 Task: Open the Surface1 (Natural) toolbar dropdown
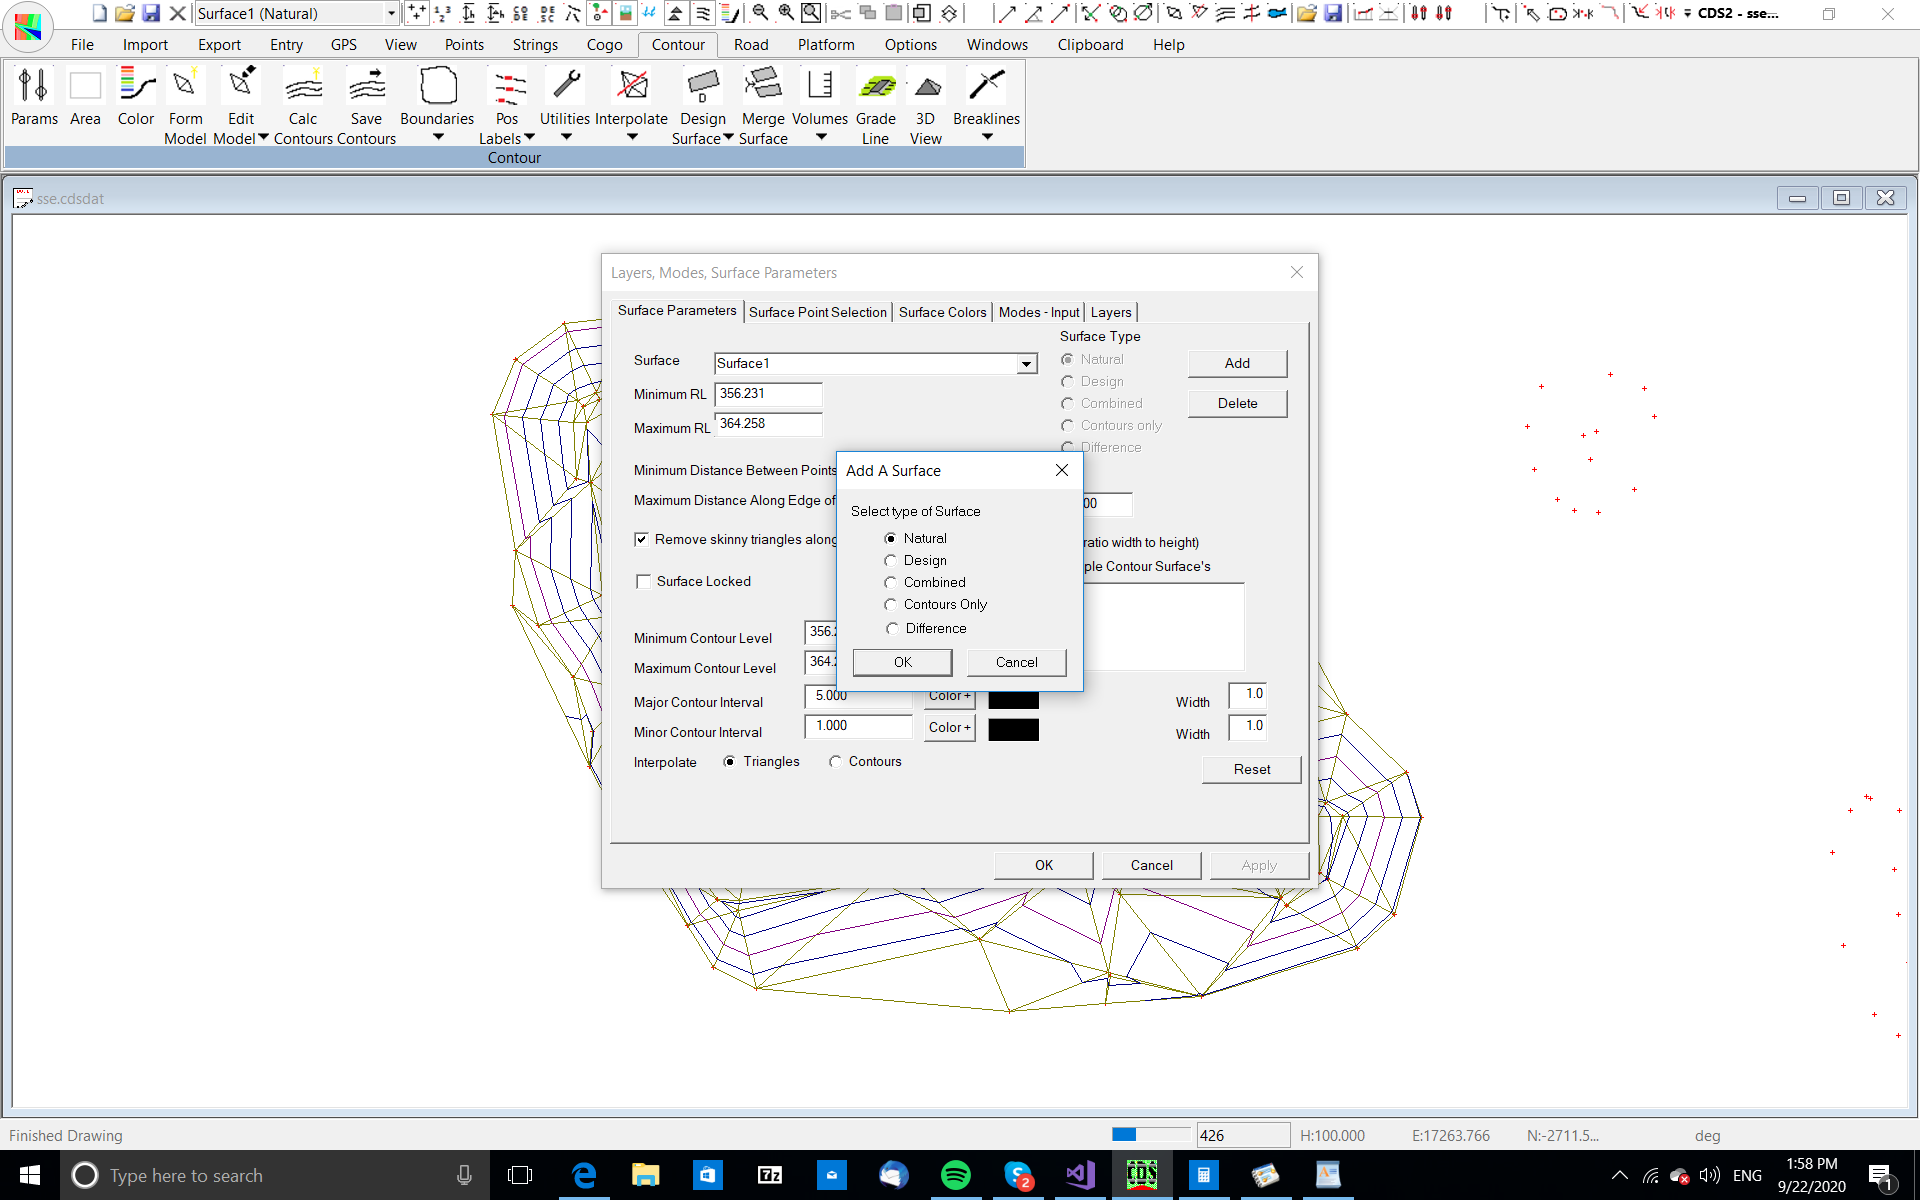tap(391, 13)
